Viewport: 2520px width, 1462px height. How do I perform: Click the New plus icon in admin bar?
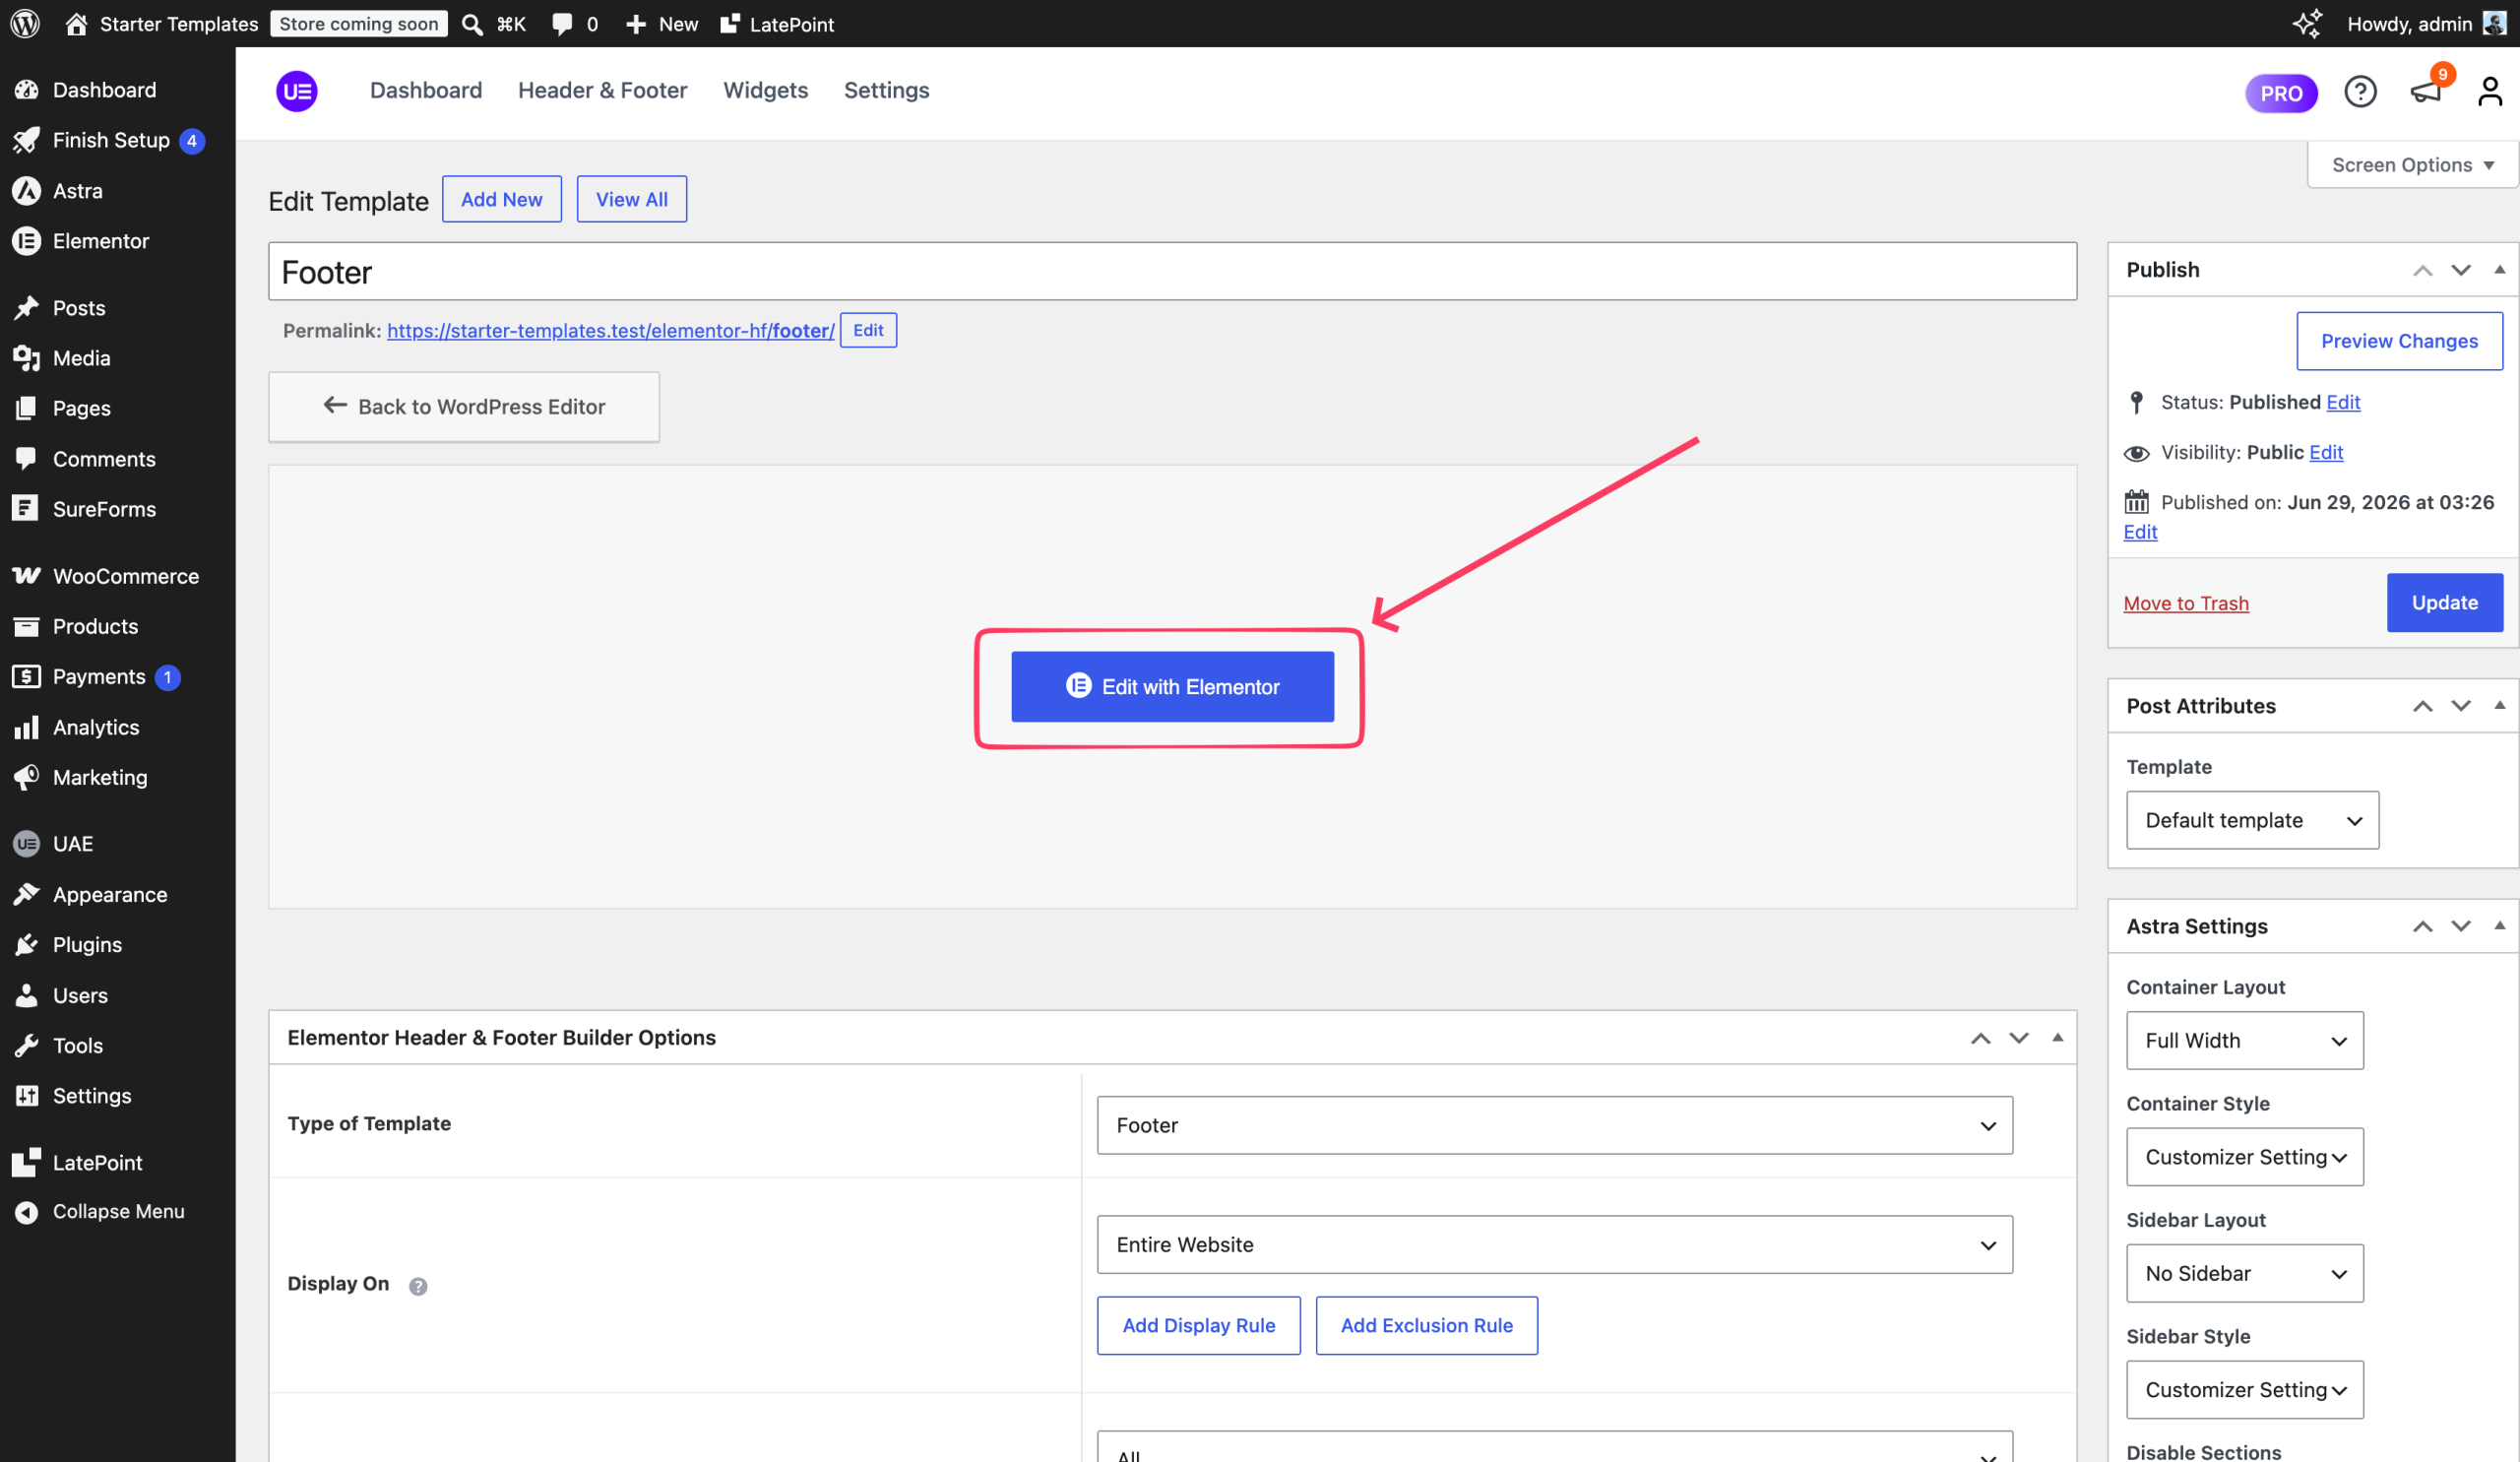(635, 24)
